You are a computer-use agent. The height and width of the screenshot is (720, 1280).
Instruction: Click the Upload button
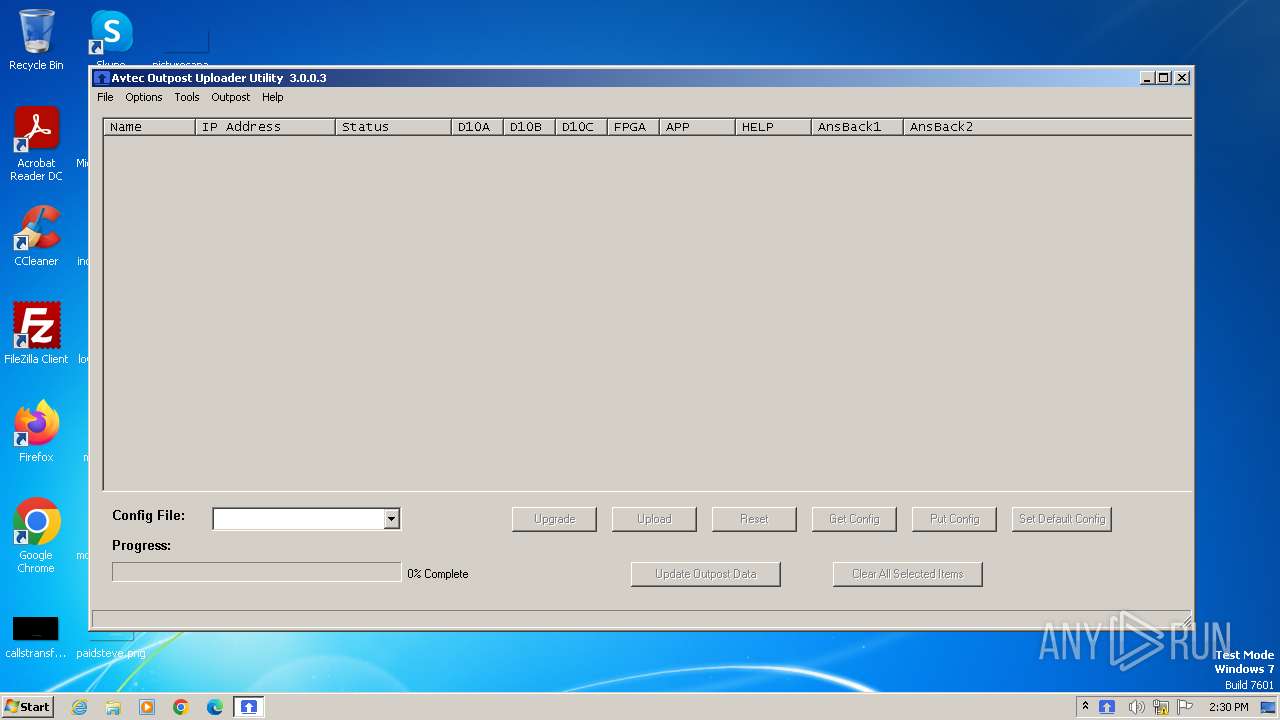coord(654,519)
